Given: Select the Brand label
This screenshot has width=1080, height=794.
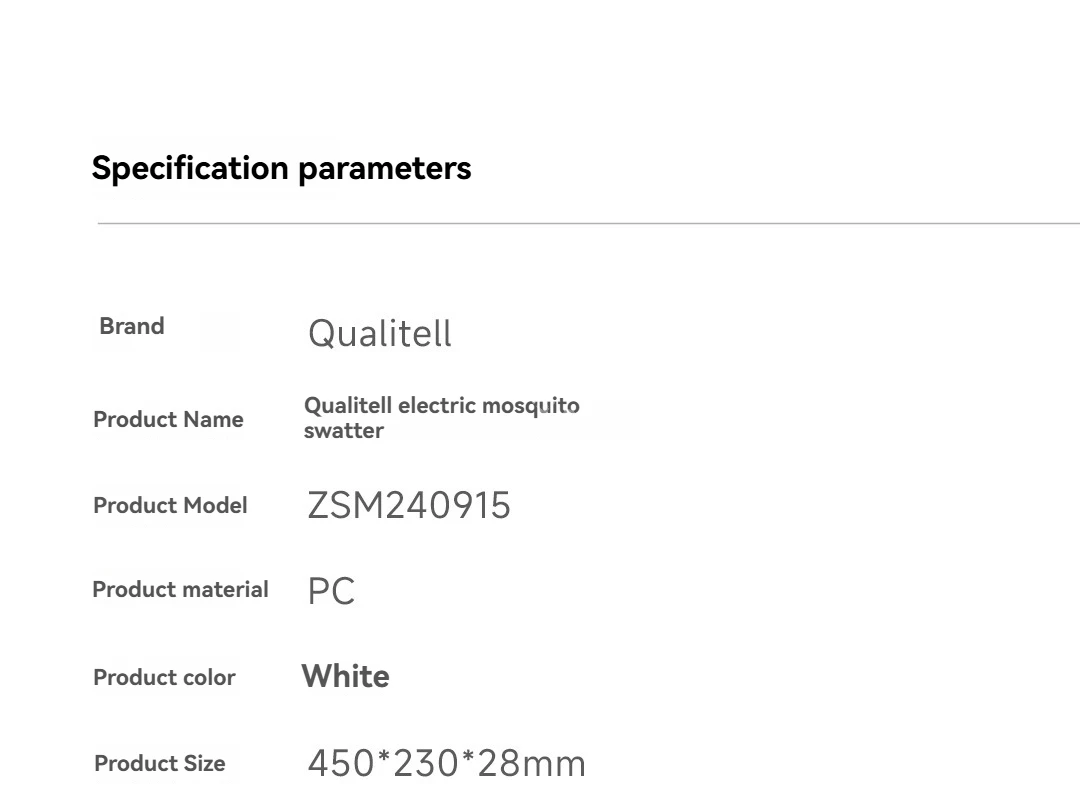Looking at the screenshot, I should 132,326.
